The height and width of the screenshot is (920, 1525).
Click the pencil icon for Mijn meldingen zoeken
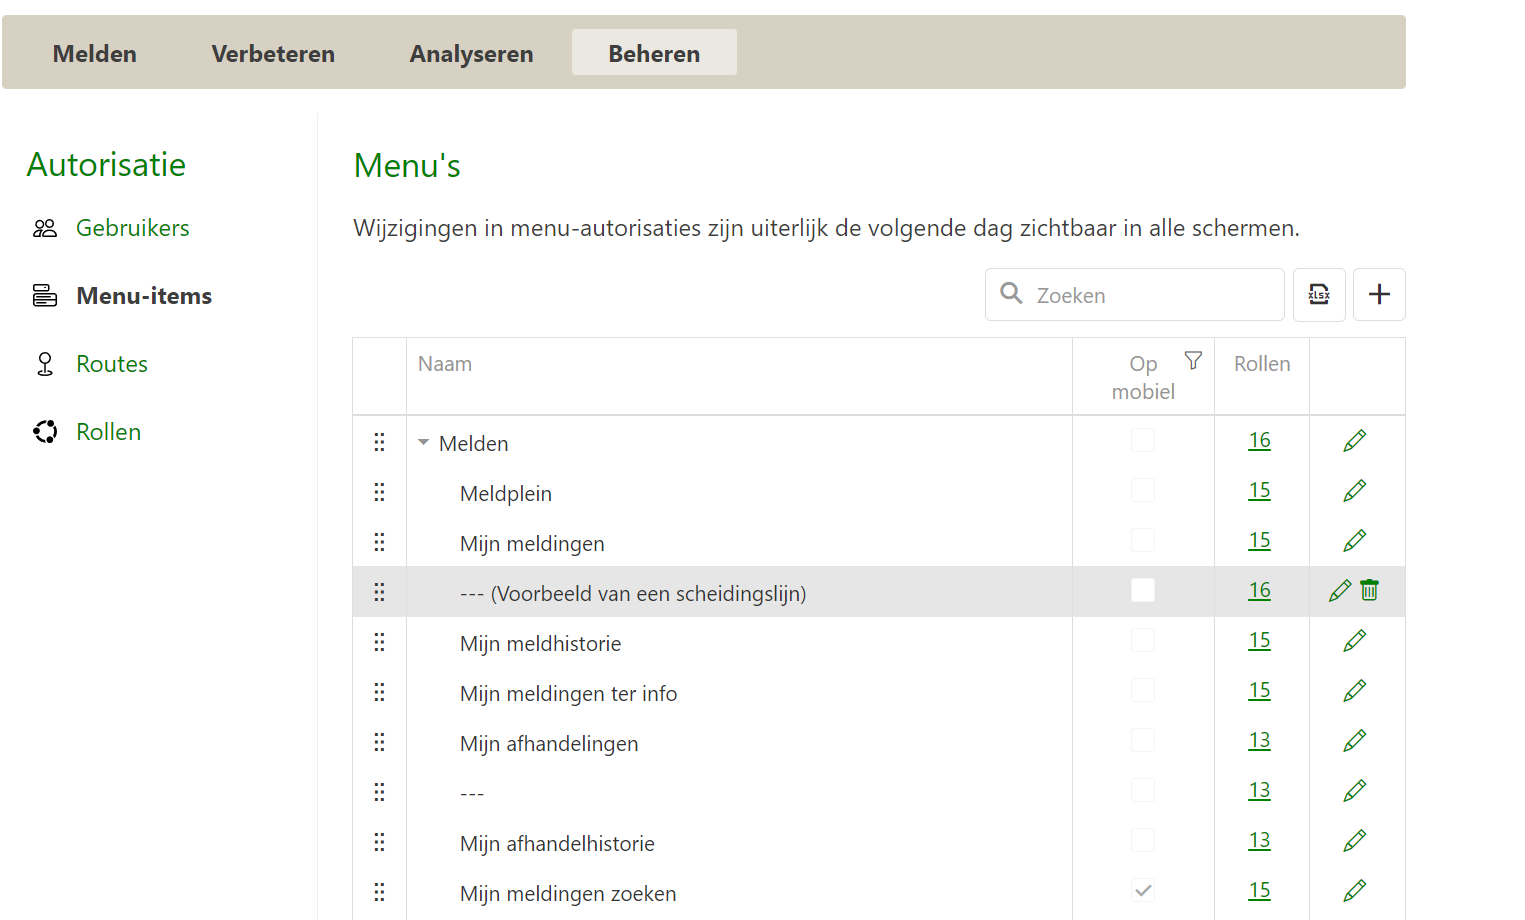(x=1355, y=891)
